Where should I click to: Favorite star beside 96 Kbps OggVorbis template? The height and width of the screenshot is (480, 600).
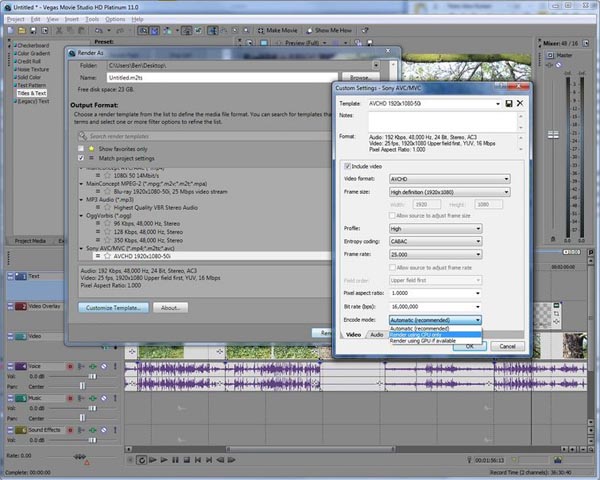click(108, 224)
